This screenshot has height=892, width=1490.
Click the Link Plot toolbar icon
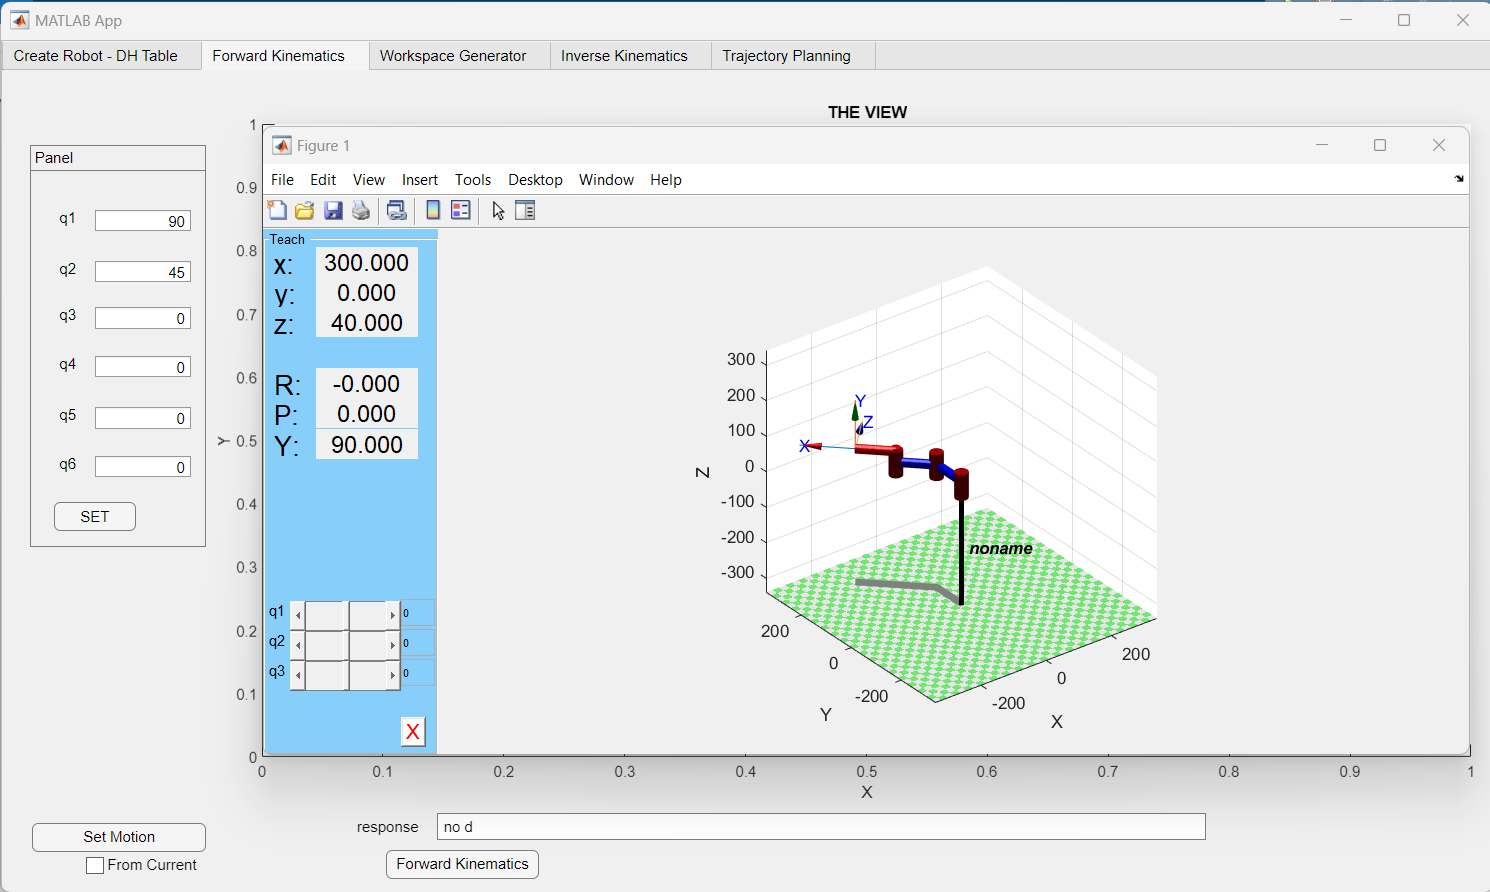pos(397,210)
